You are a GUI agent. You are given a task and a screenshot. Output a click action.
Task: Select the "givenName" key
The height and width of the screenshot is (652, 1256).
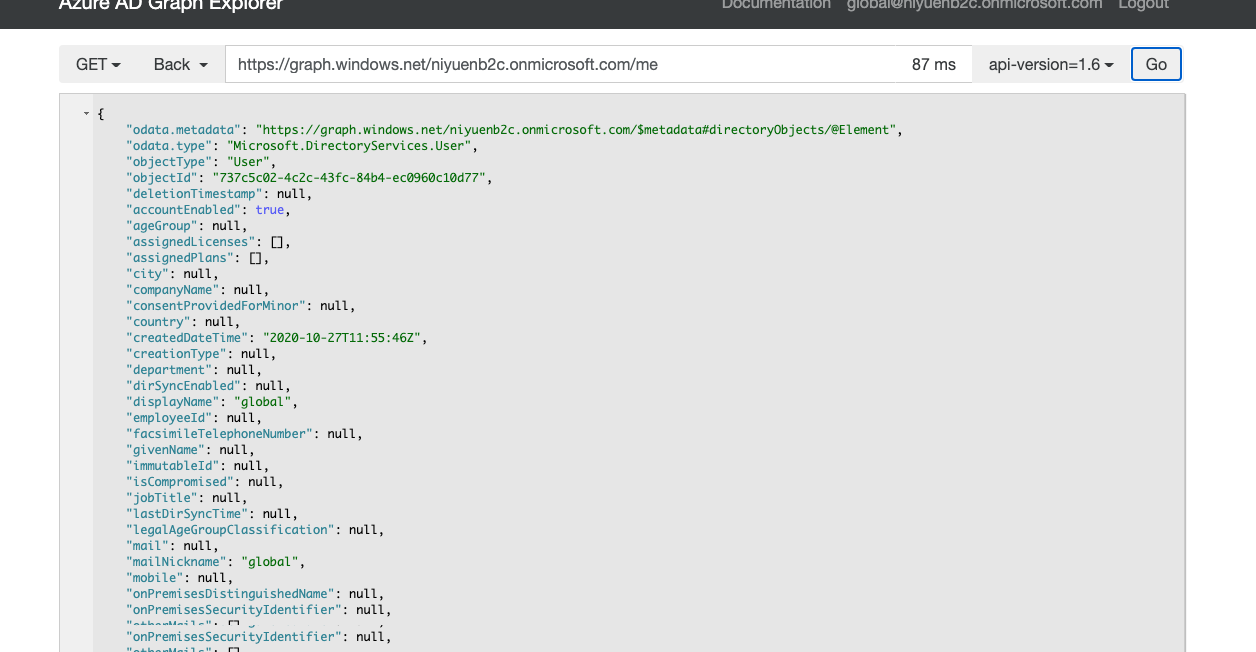pos(166,450)
